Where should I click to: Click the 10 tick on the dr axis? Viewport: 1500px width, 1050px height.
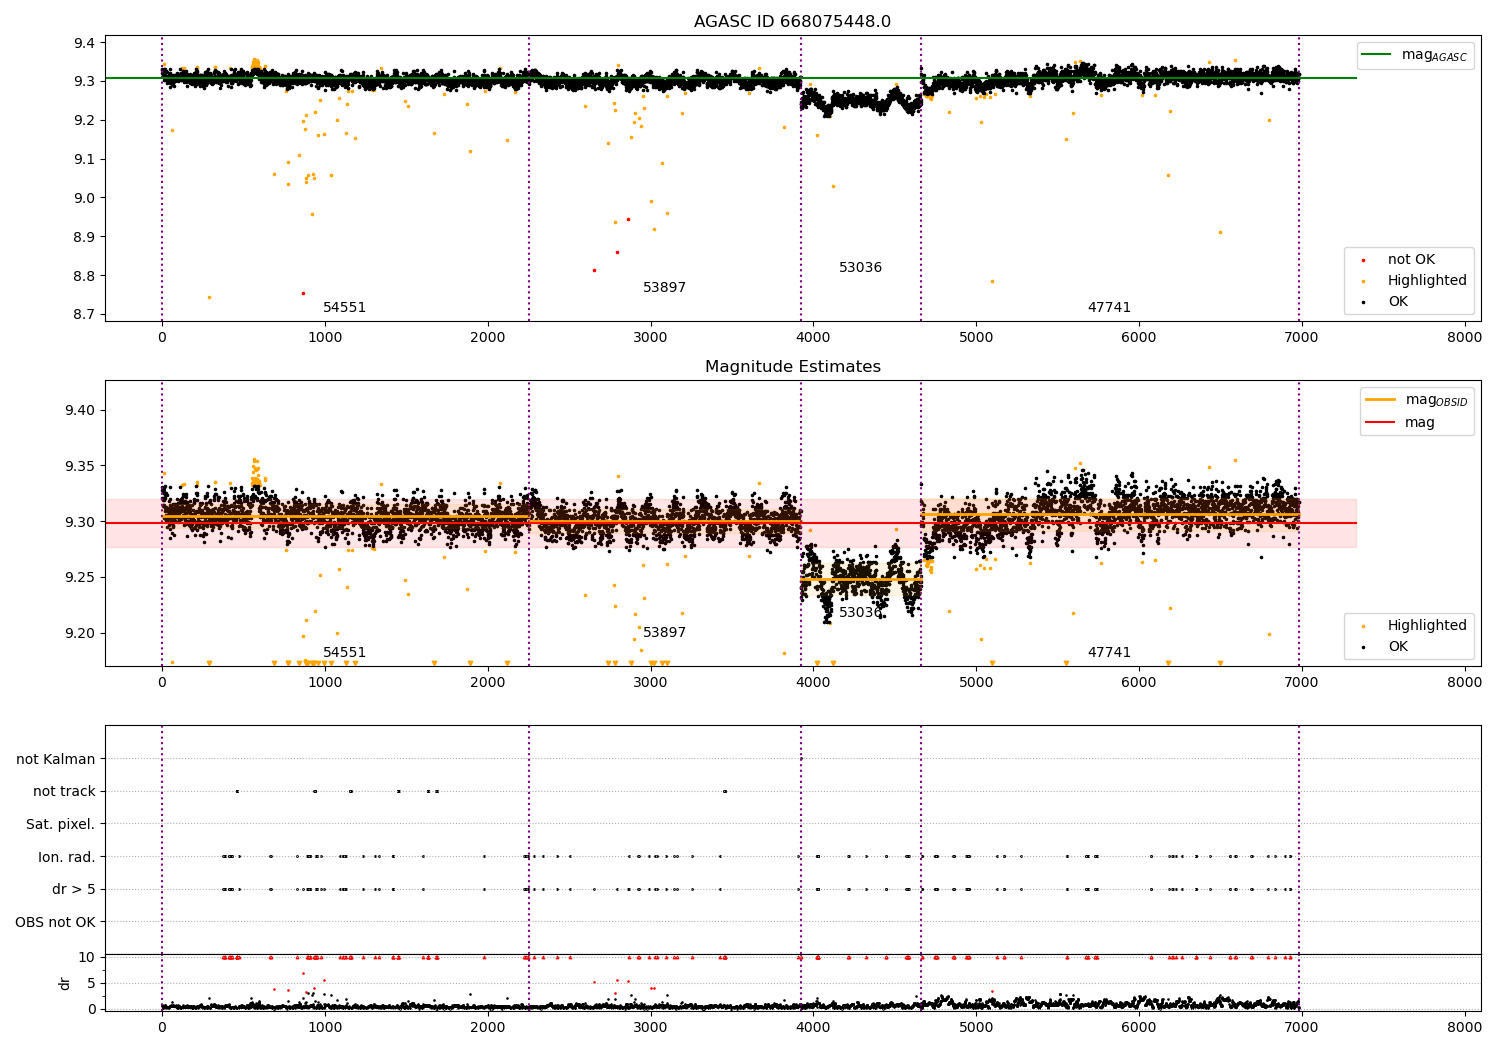click(x=87, y=958)
